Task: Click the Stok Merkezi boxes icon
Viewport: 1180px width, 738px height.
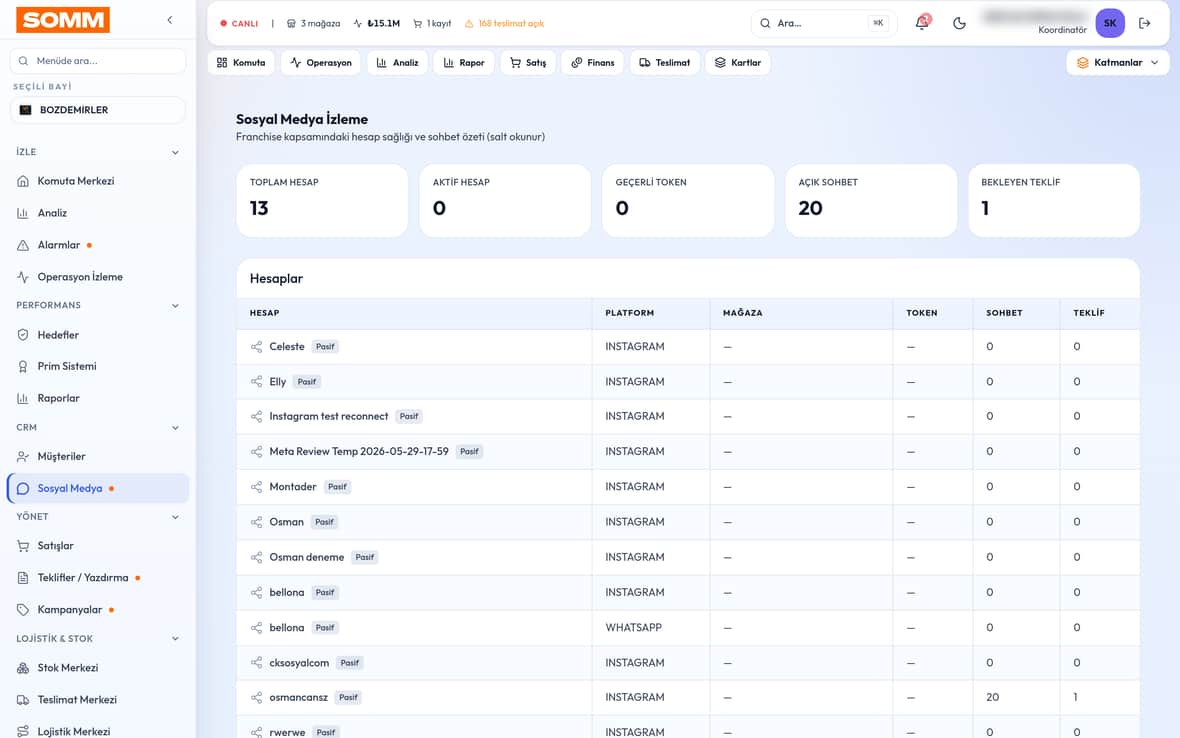Action: pos(23,668)
